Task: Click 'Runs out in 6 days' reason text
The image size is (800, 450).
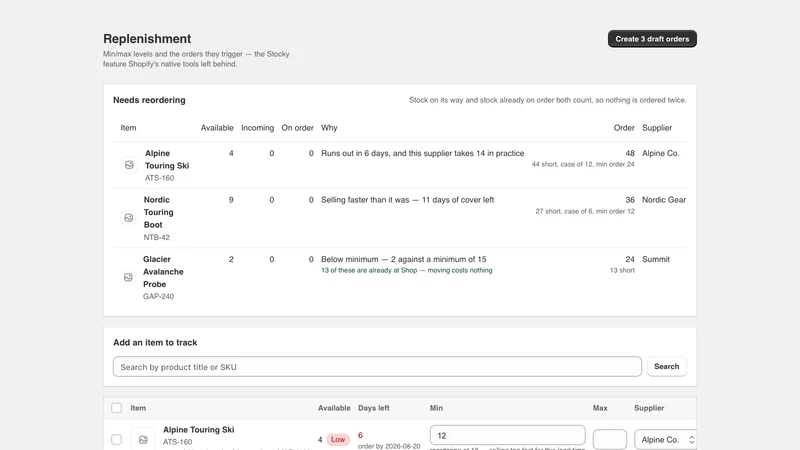Action: (x=422, y=153)
